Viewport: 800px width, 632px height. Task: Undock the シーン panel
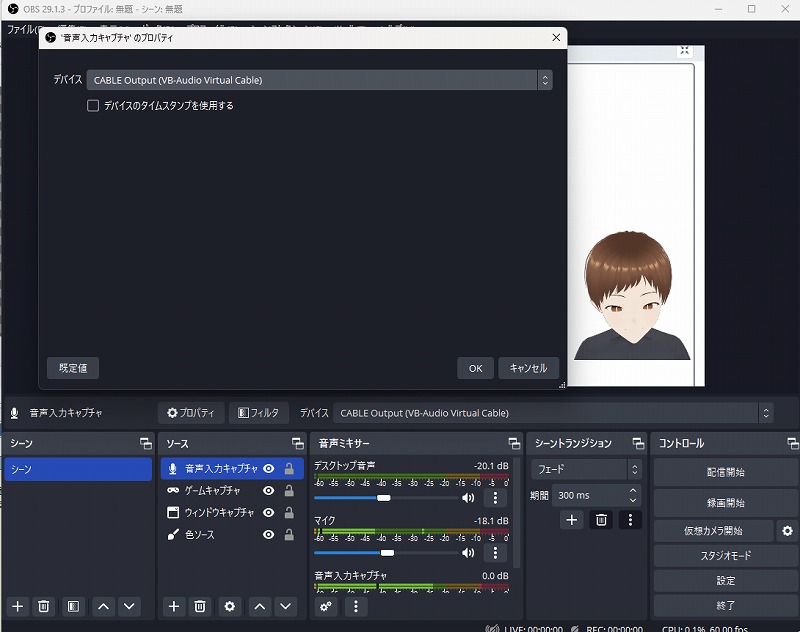tap(146, 443)
